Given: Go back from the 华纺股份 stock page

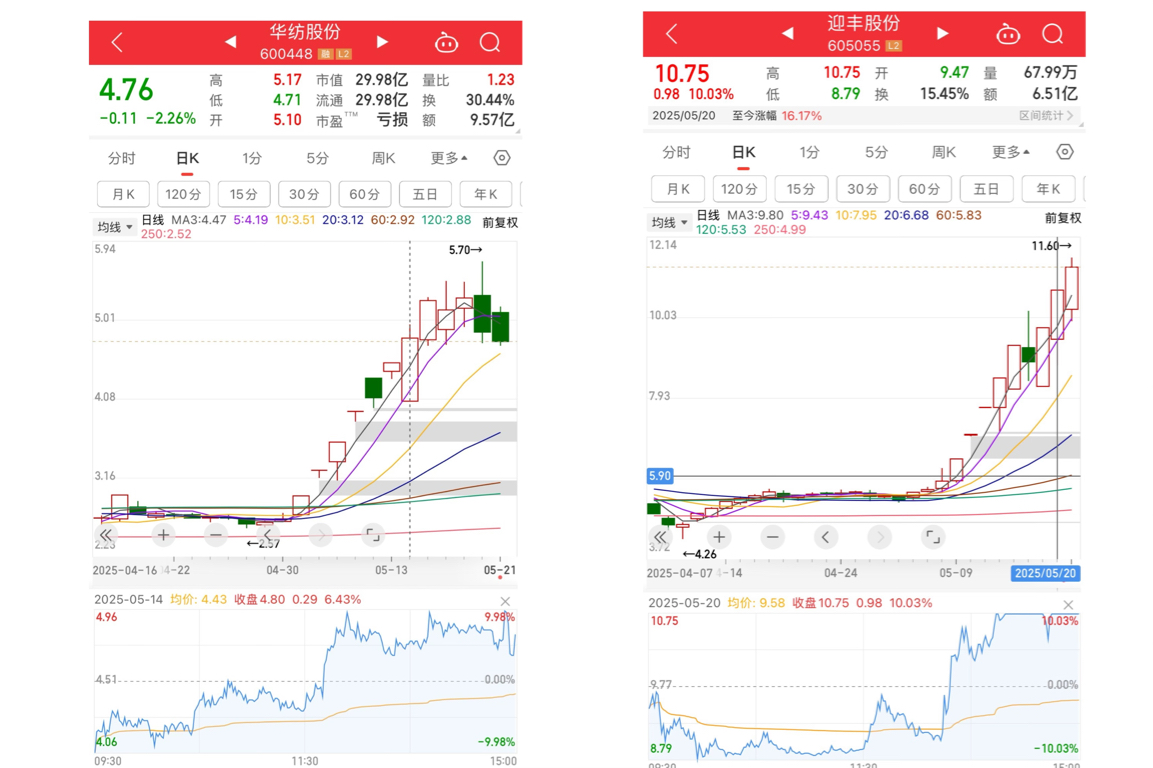Looking at the screenshot, I should 117,43.
